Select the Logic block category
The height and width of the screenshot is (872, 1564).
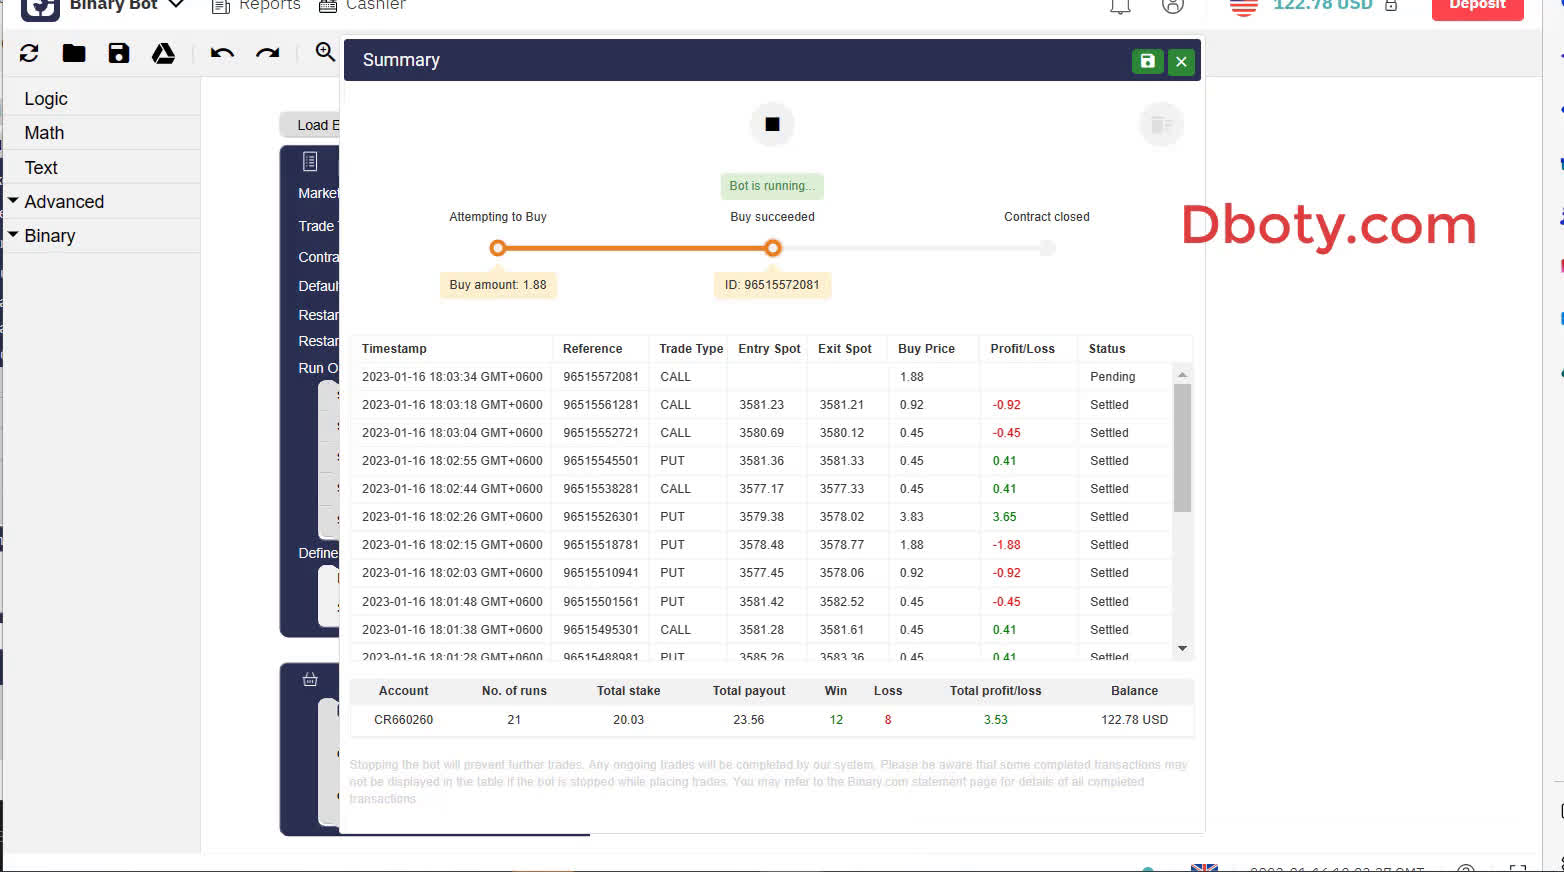pos(46,99)
